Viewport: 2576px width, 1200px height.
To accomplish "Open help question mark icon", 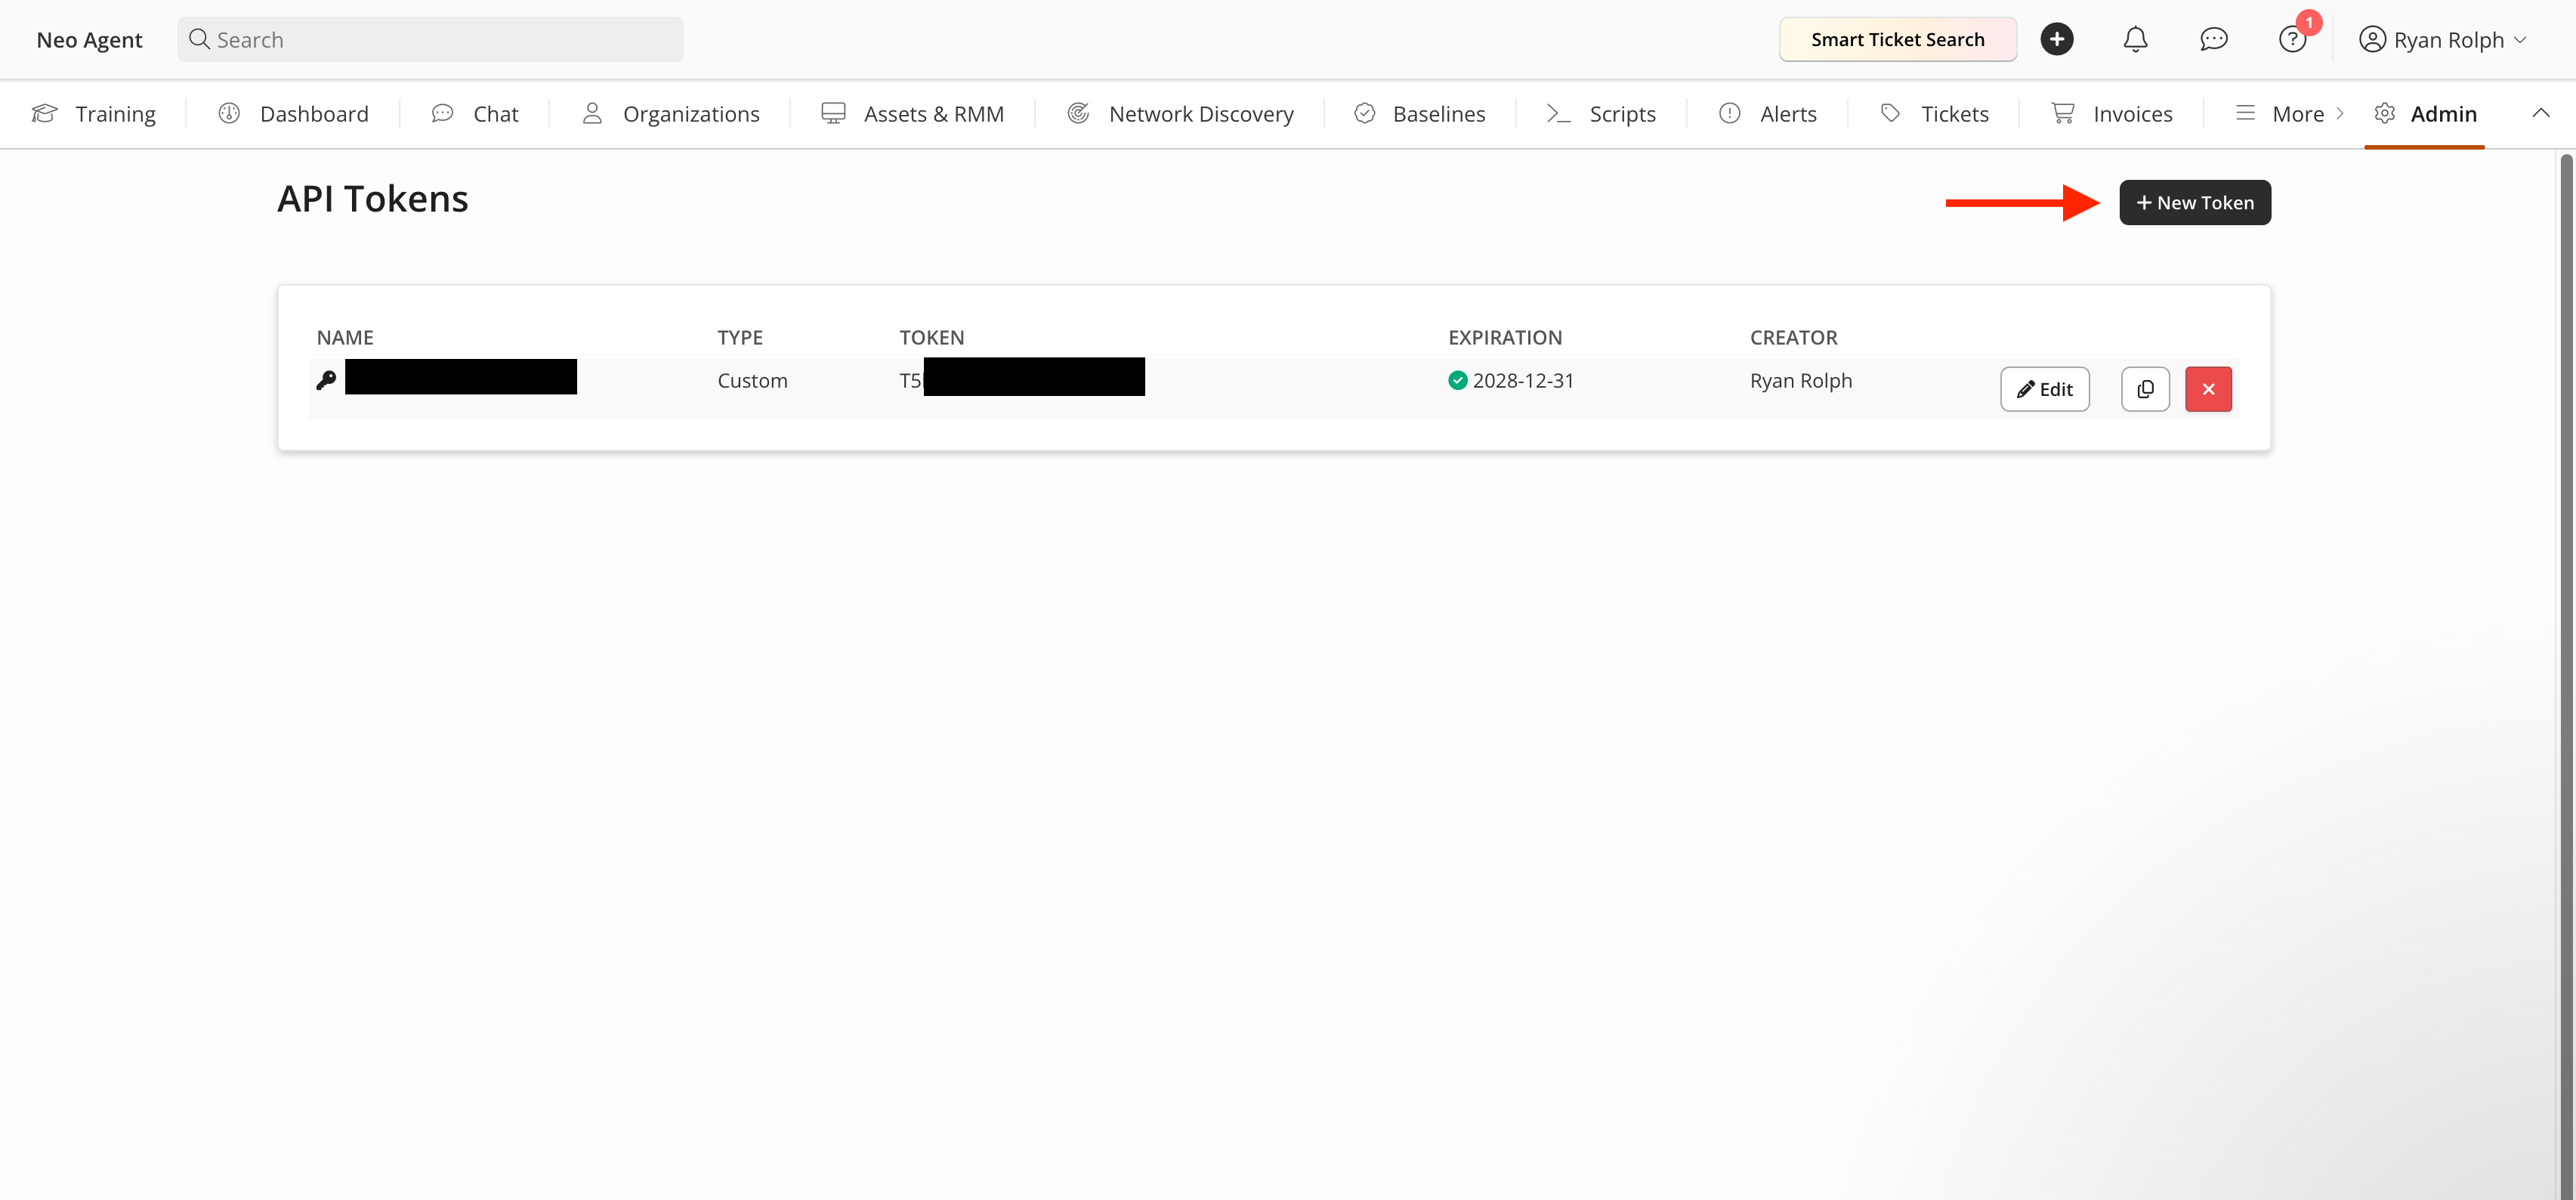I will [2292, 39].
